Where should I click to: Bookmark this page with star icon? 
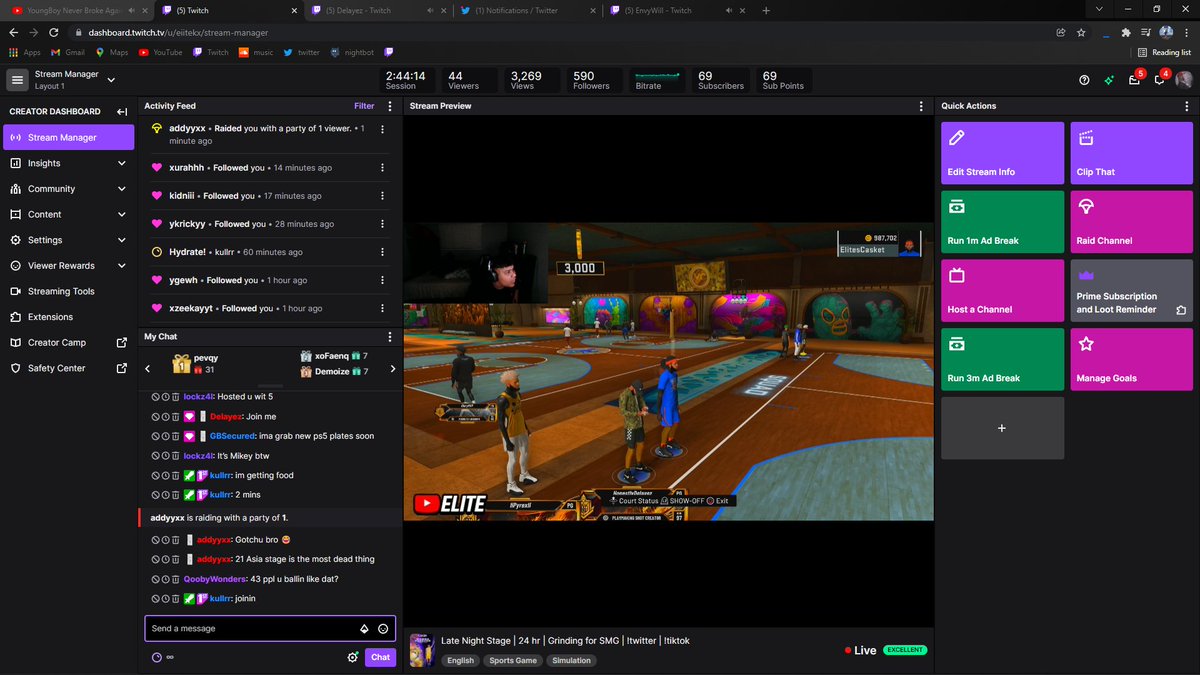pyautogui.click(x=1080, y=32)
